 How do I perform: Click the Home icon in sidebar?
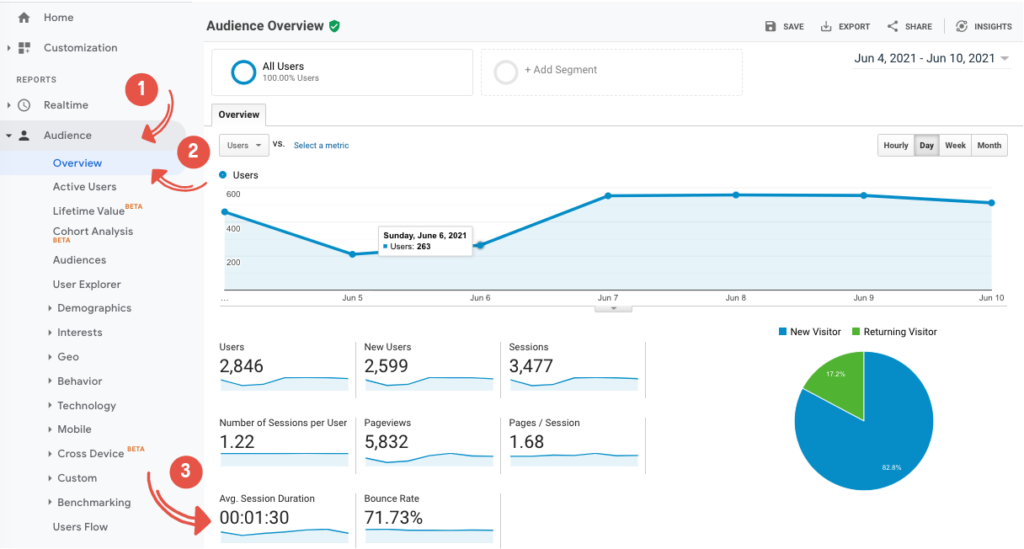[x=24, y=18]
